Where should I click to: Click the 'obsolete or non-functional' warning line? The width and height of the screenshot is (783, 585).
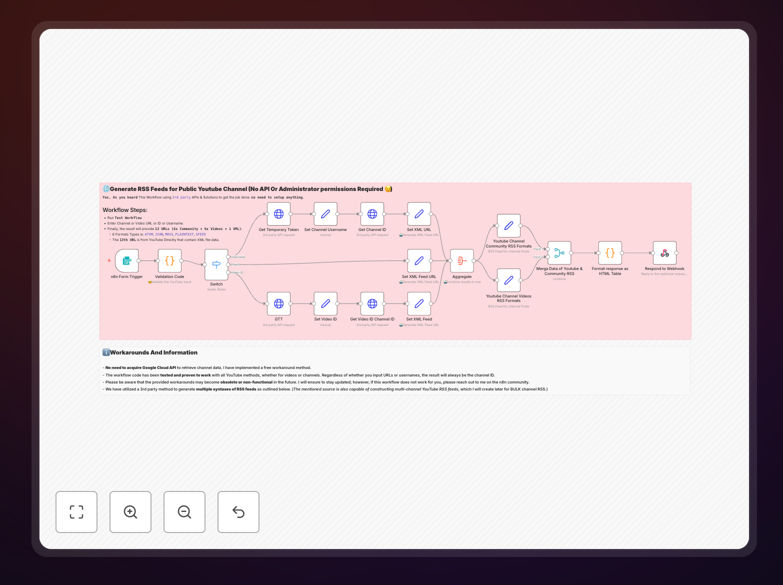tap(316, 382)
